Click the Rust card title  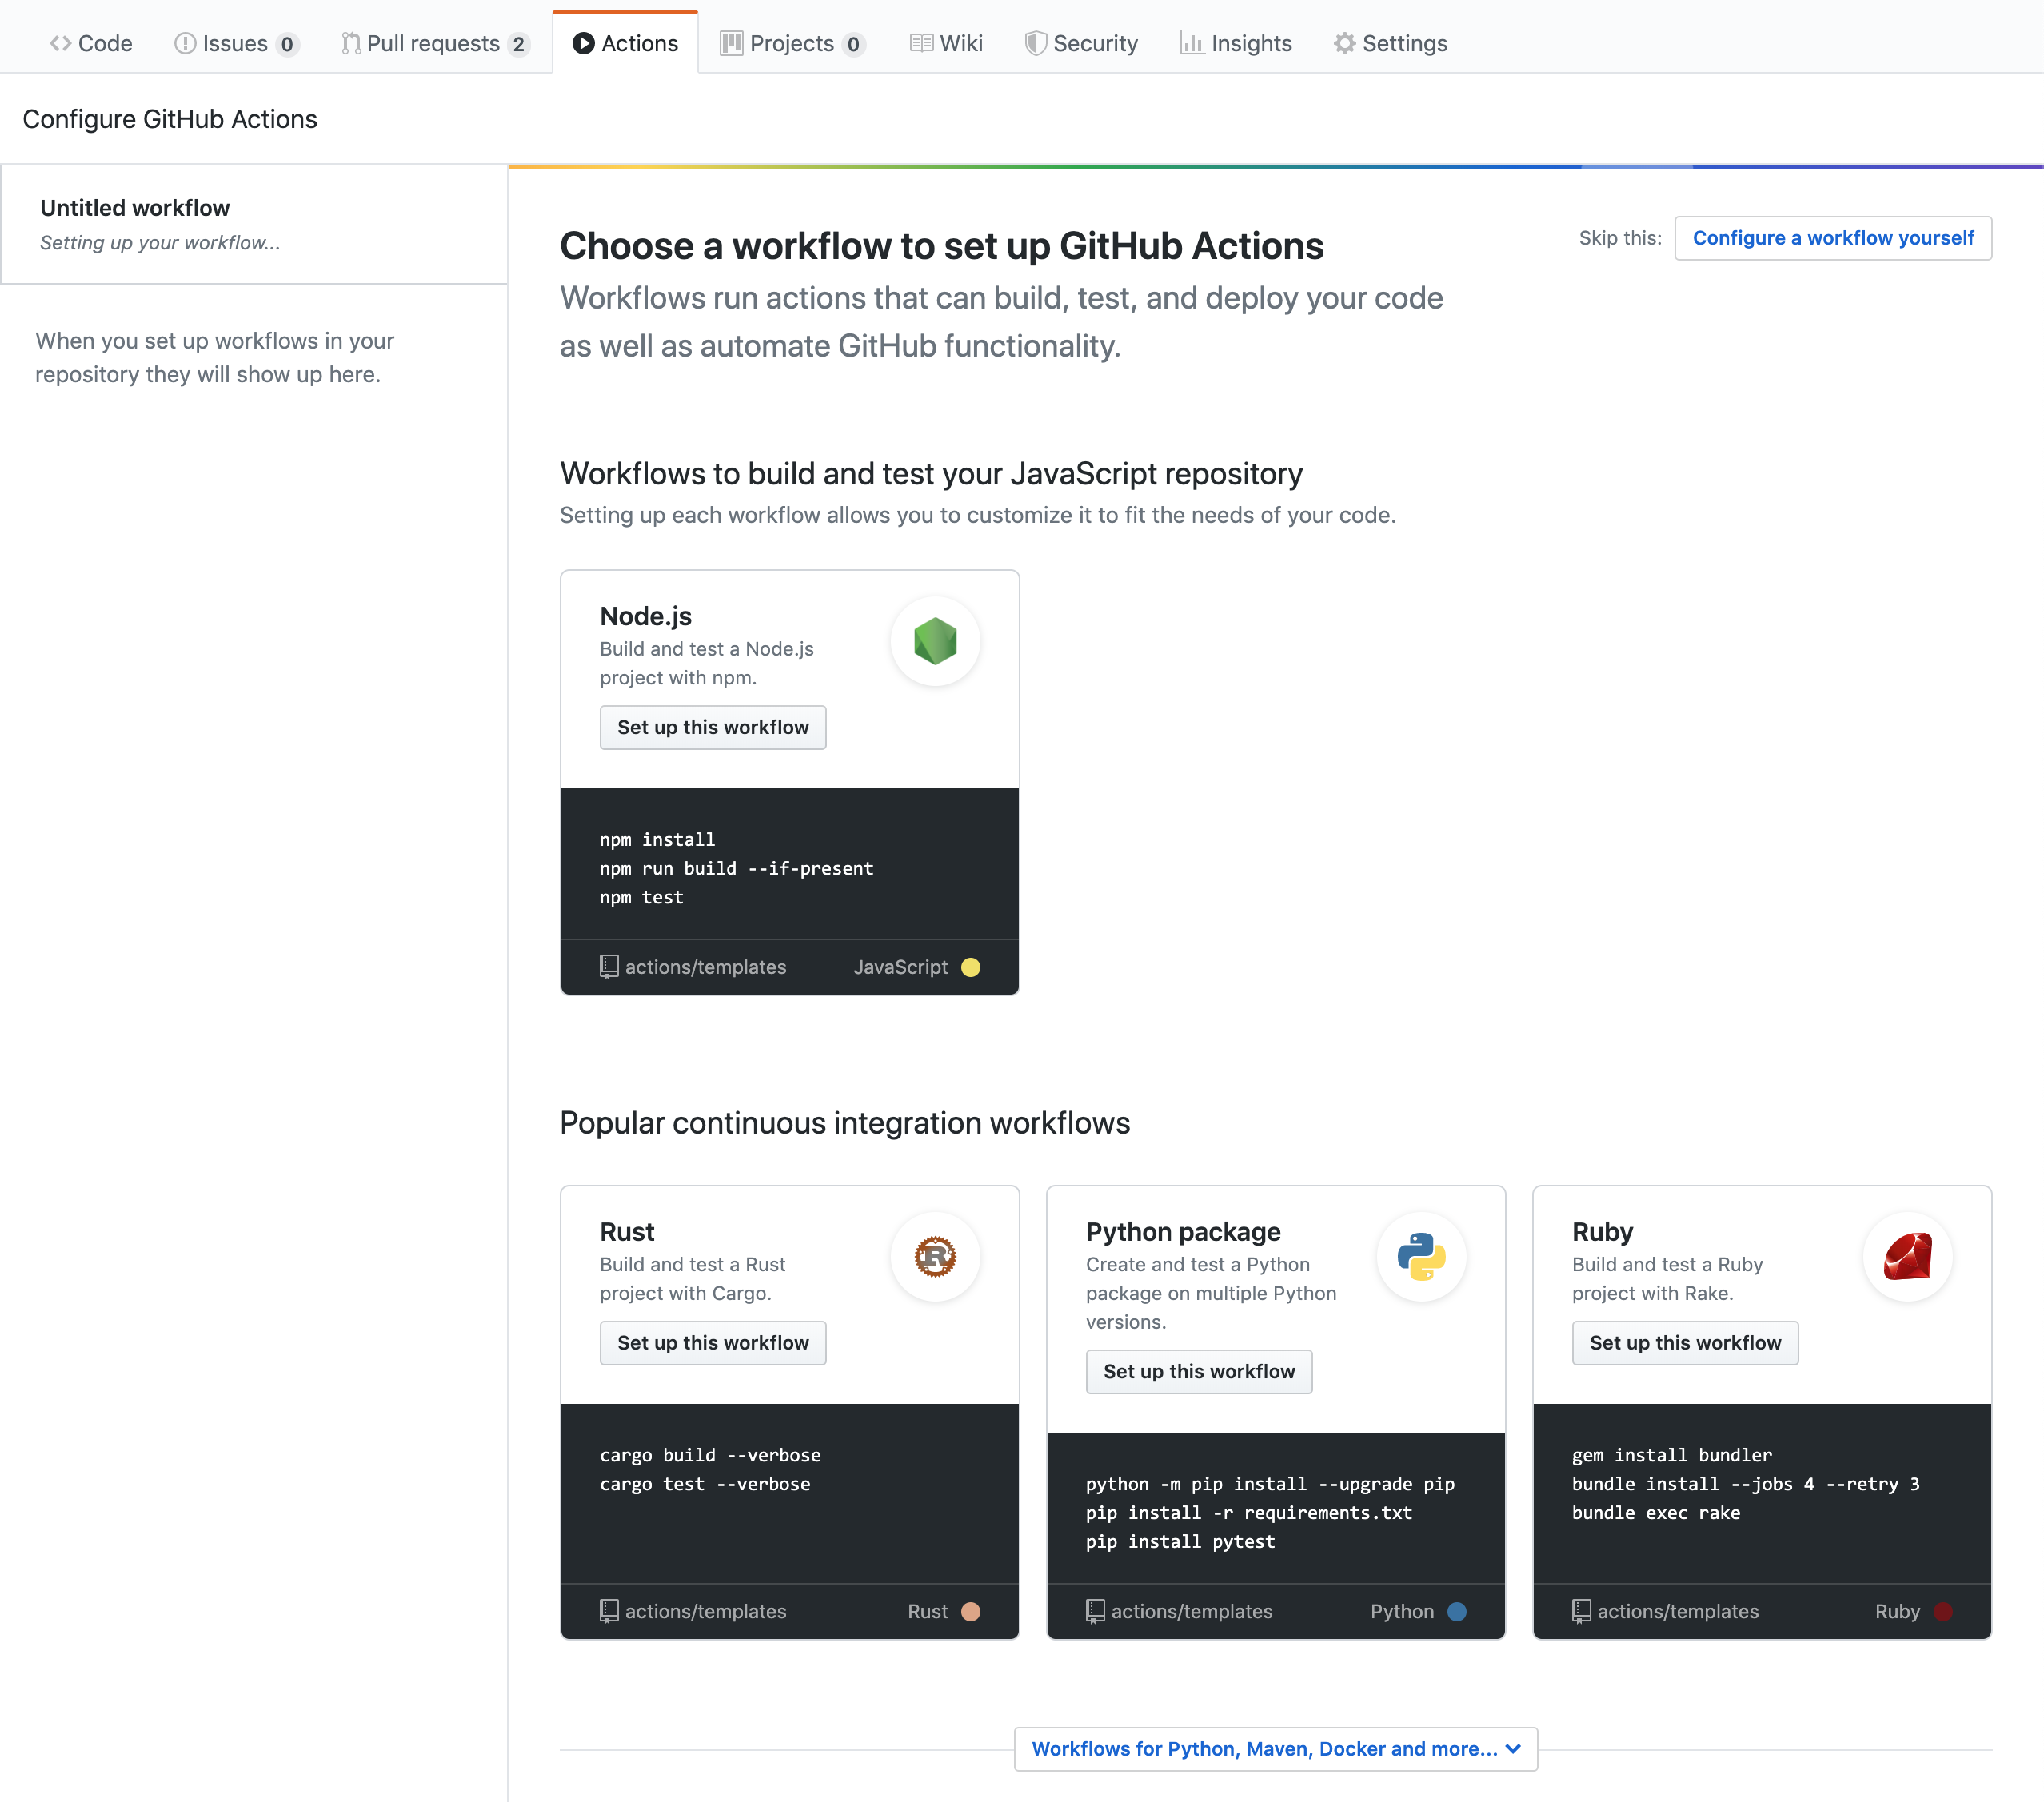coord(627,1232)
